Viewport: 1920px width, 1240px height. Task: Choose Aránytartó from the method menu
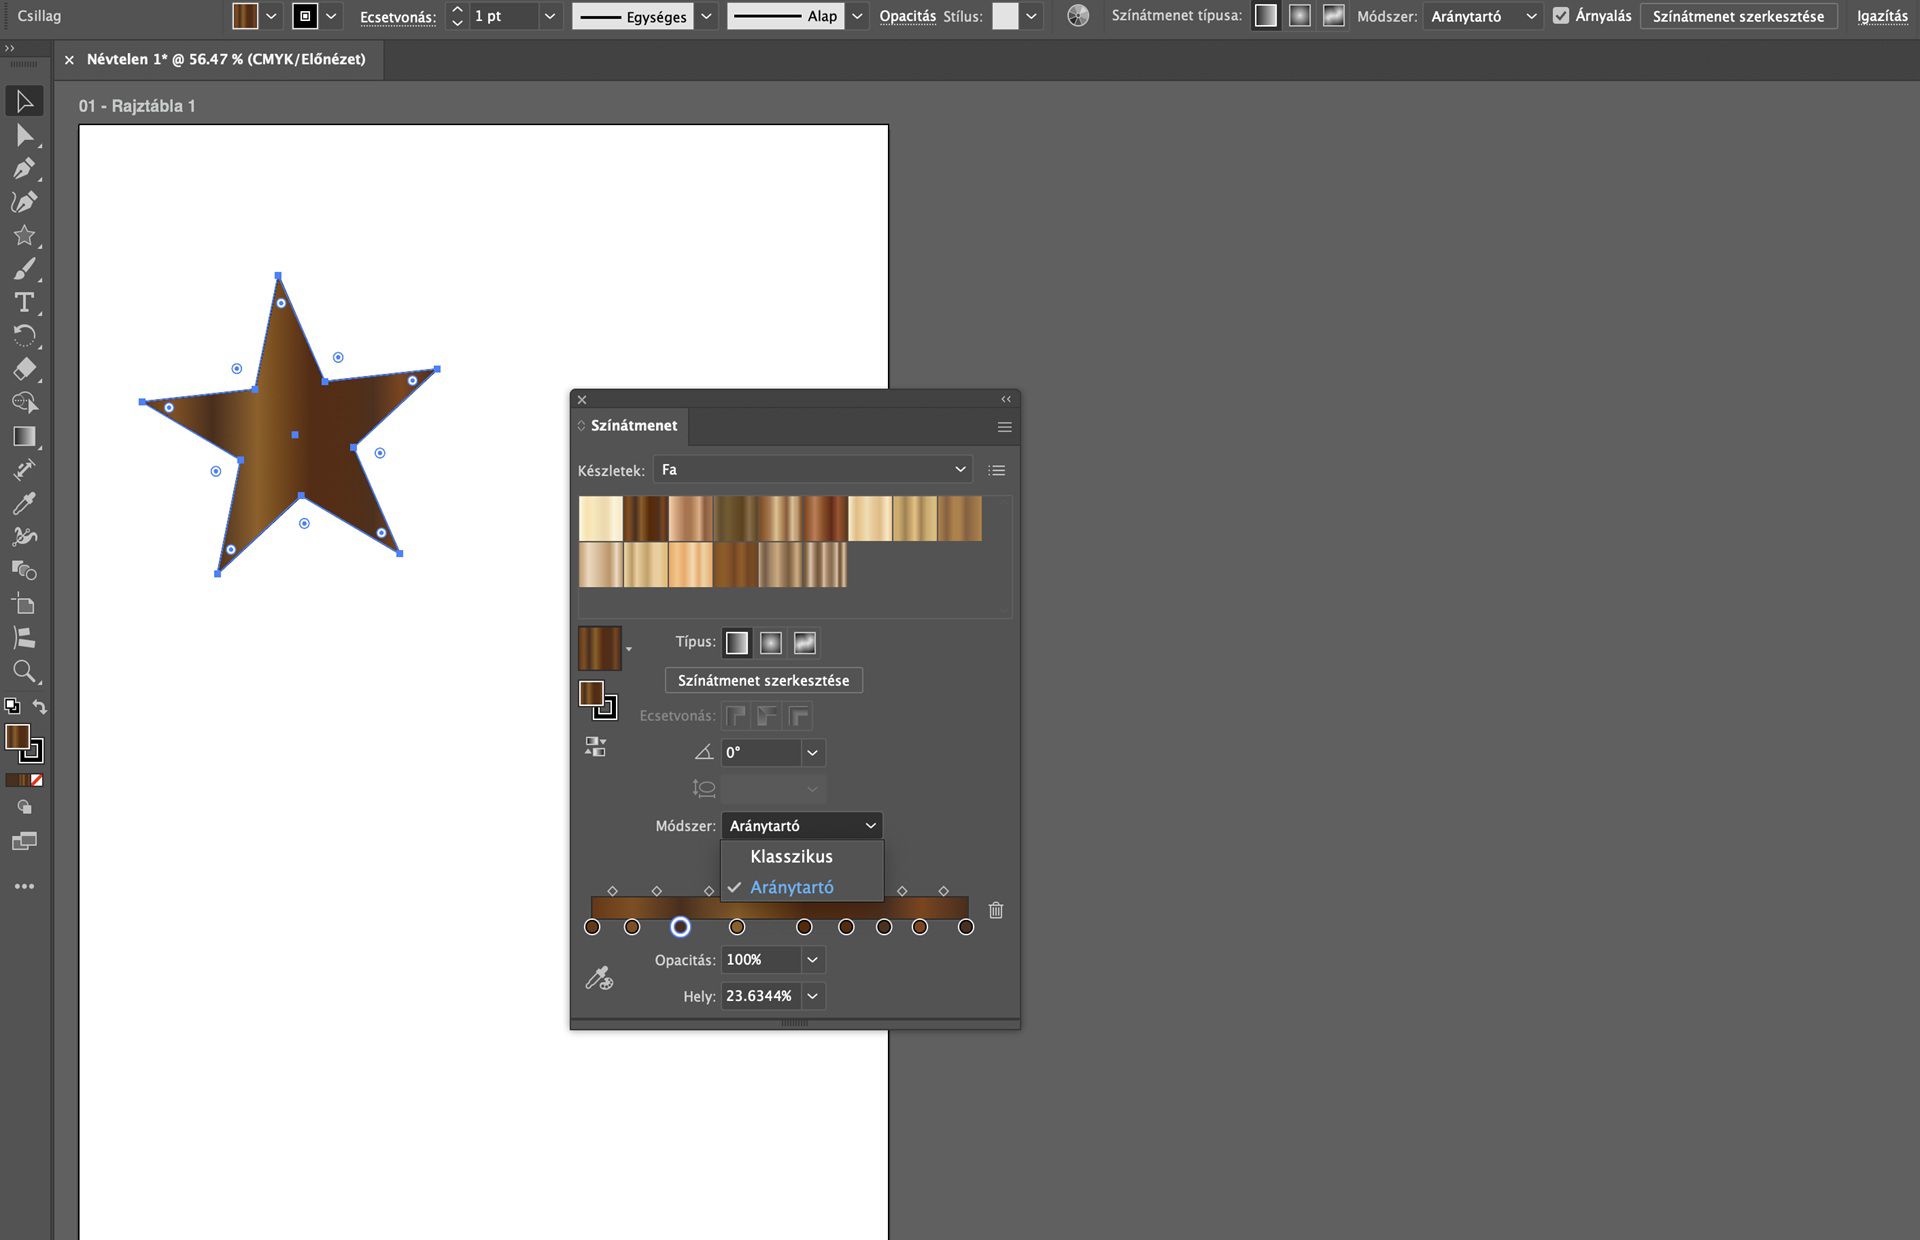[791, 887]
